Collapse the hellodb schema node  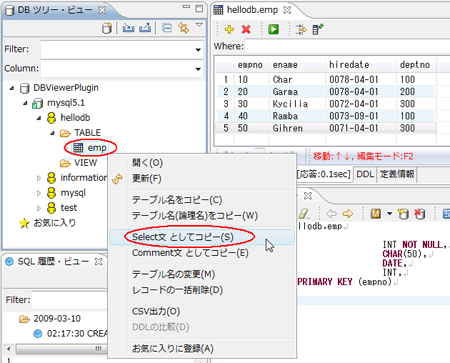[x=39, y=118]
